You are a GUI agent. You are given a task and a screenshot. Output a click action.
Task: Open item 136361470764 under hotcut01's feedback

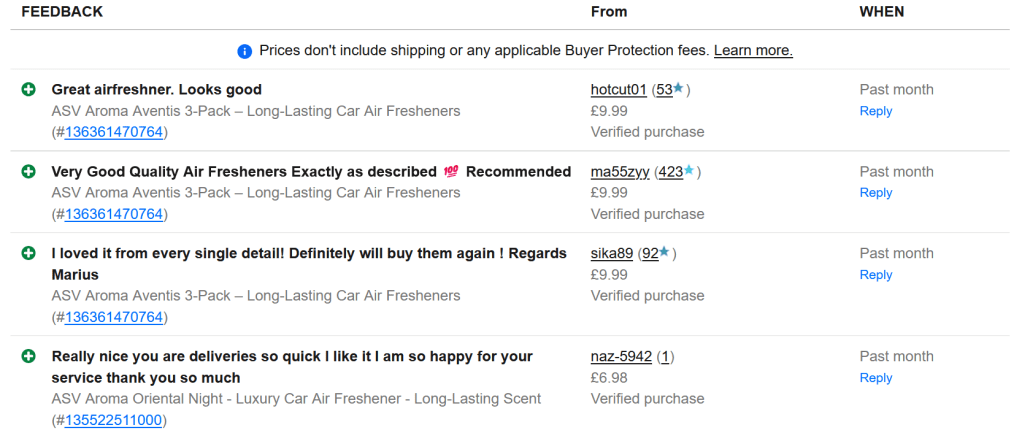[113, 131]
